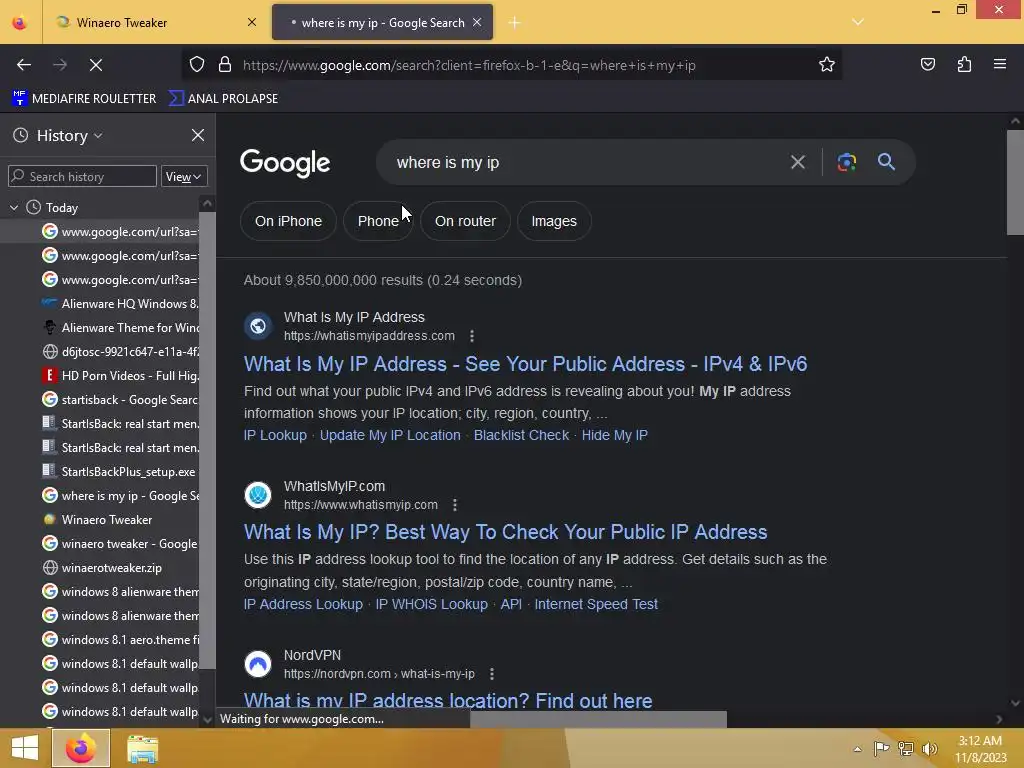This screenshot has width=1024, height=768.
Task: Go to the Google logo homepage
Action: pyautogui.click(x=285, y=163)
